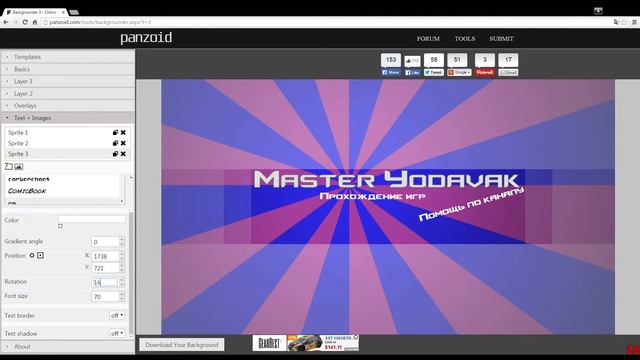640x360 pixels.
Task: Duplicate Sprite 3 with its copy icon
Action: pyautogui.click(x=116, y=154)
